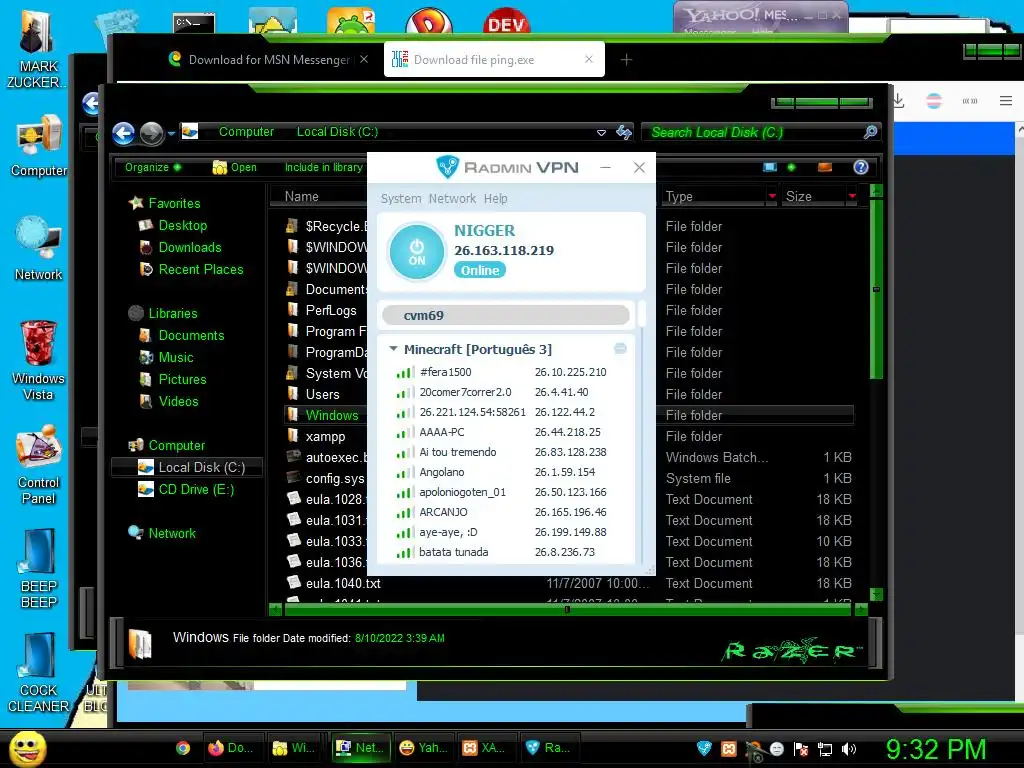Screen dimensions: 1024x768
Task: Open Computer desktop icon
Action: tap(39, 146)
